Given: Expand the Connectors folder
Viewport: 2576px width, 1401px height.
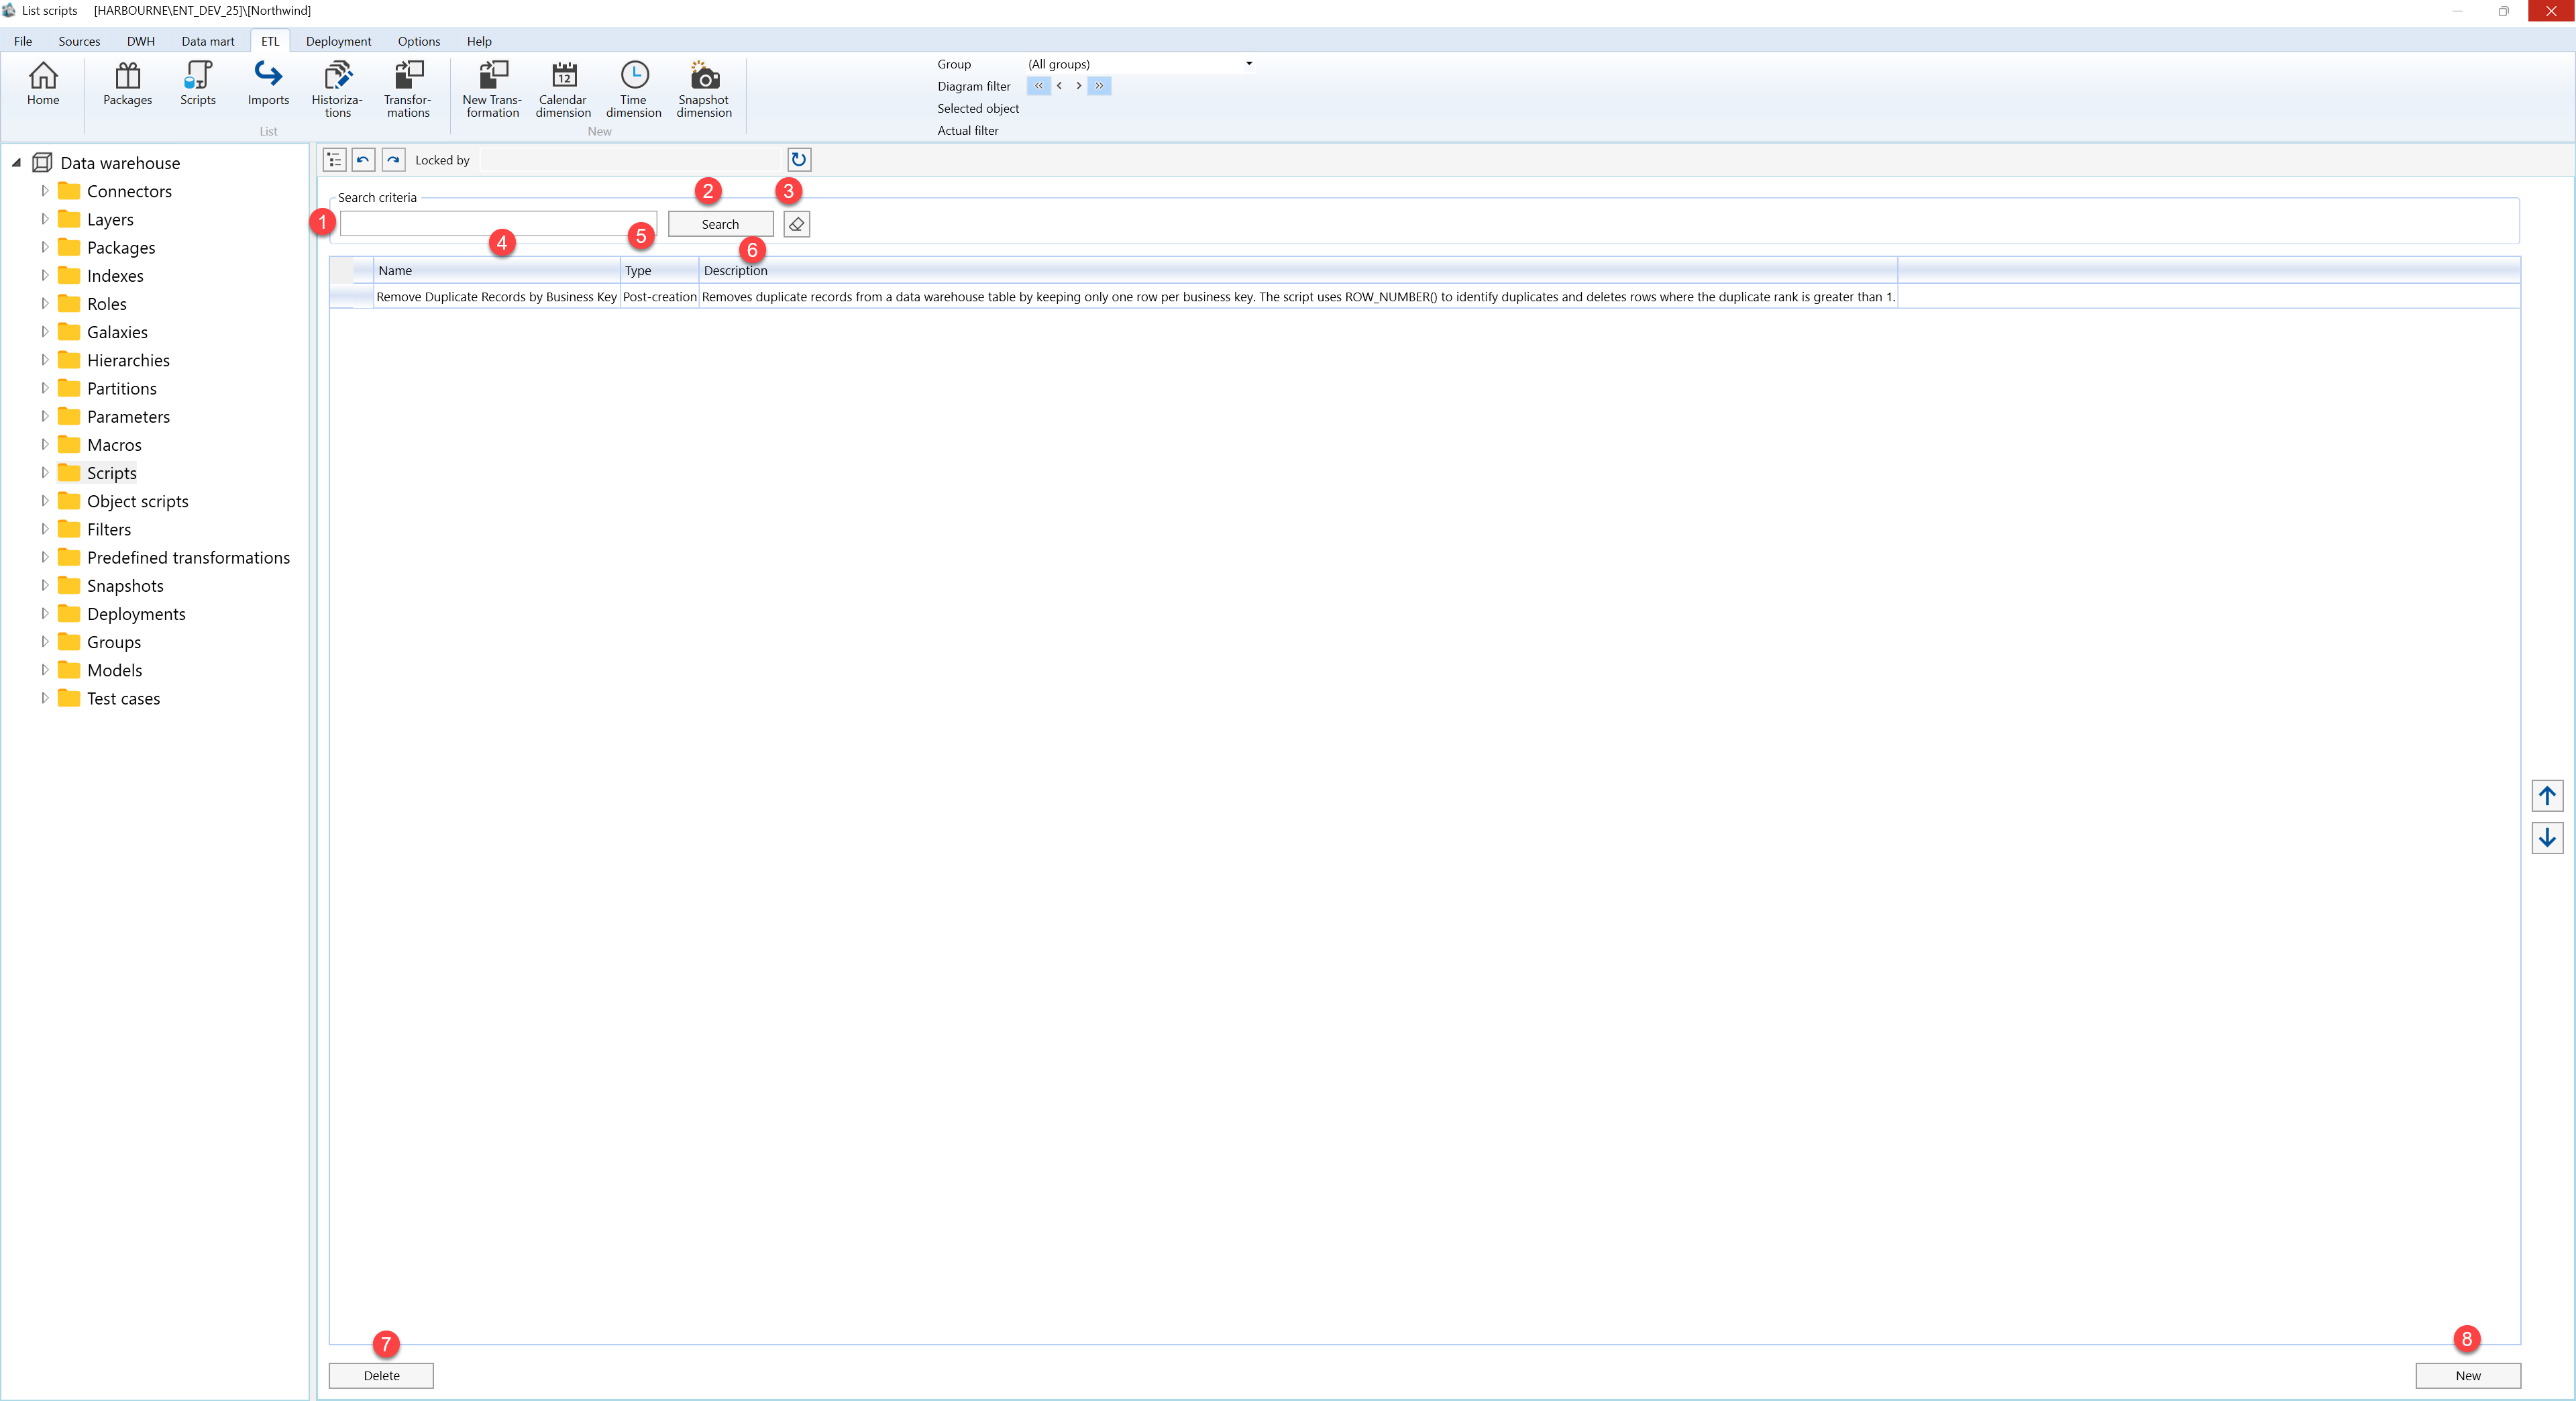Looking at the screenshot, I should 44,190.
